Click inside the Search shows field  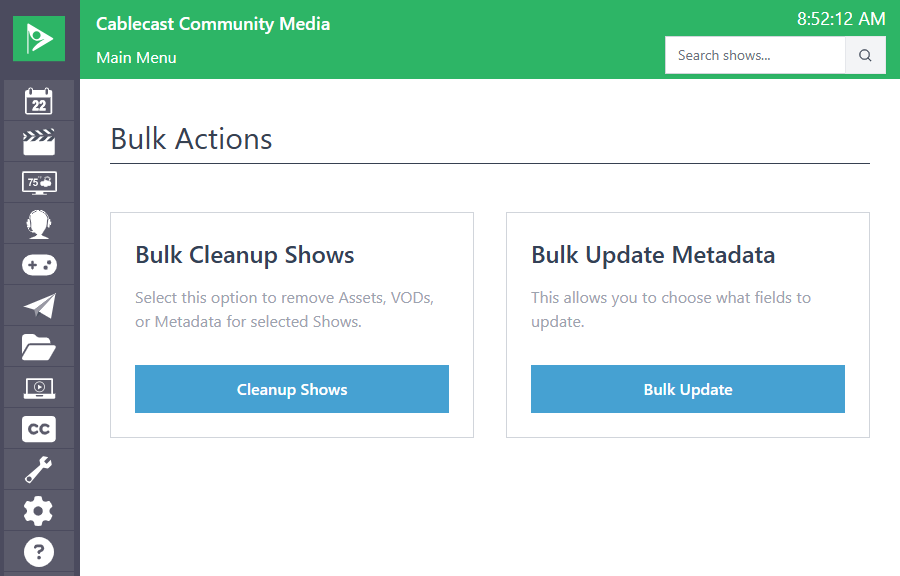[x=755, y=55]
